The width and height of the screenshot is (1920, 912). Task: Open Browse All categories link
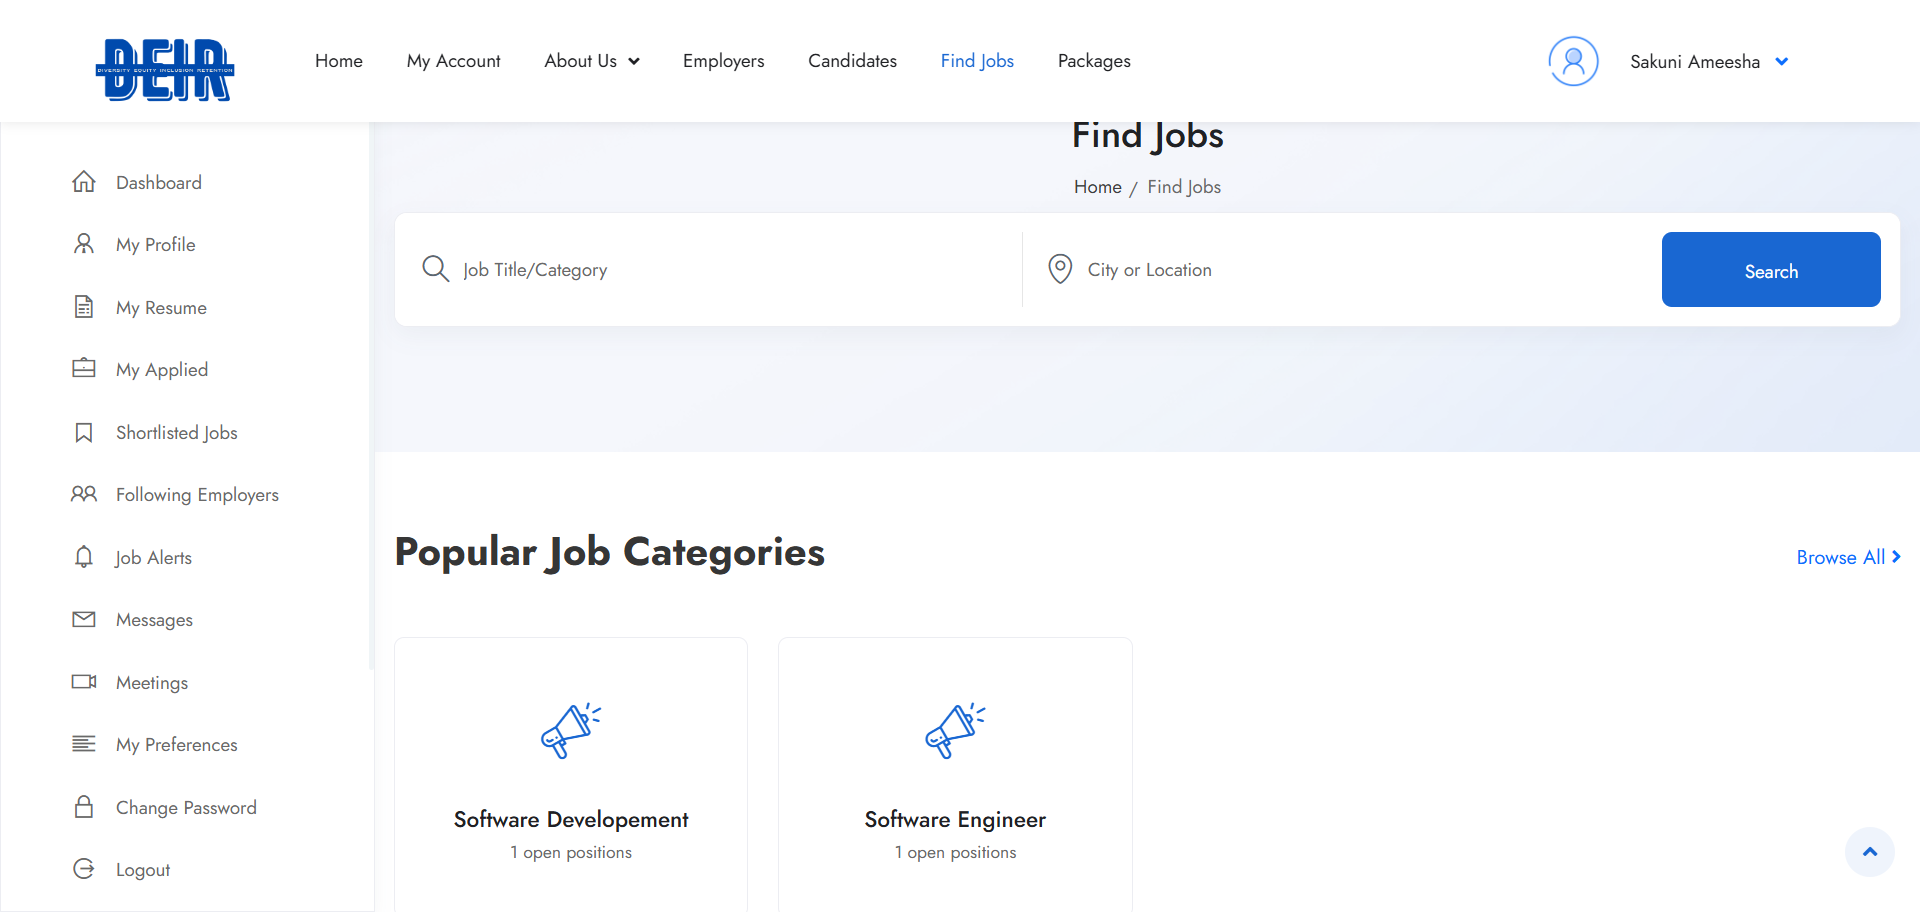pos(1848,557)
